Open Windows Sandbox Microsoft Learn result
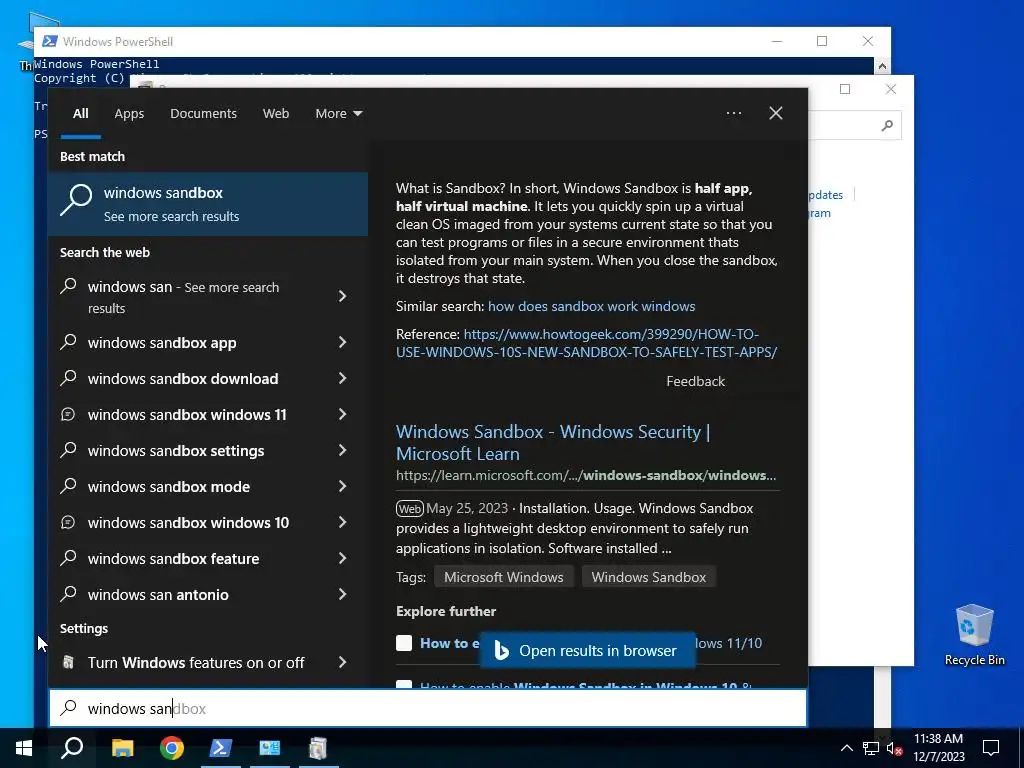The height and width of the screenshot is (768, 1024). tap(552, 442)
